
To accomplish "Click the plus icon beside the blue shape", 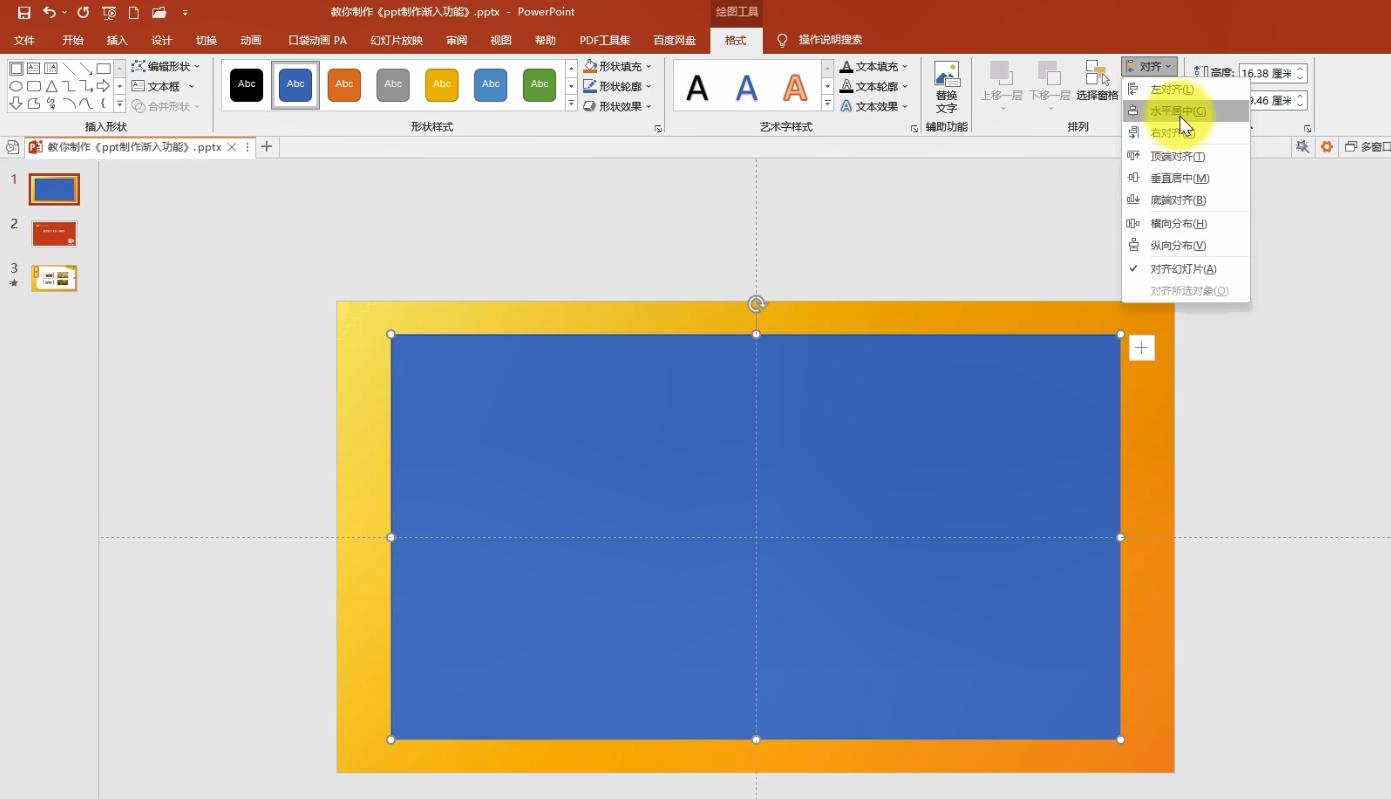I will [1141, 347].
